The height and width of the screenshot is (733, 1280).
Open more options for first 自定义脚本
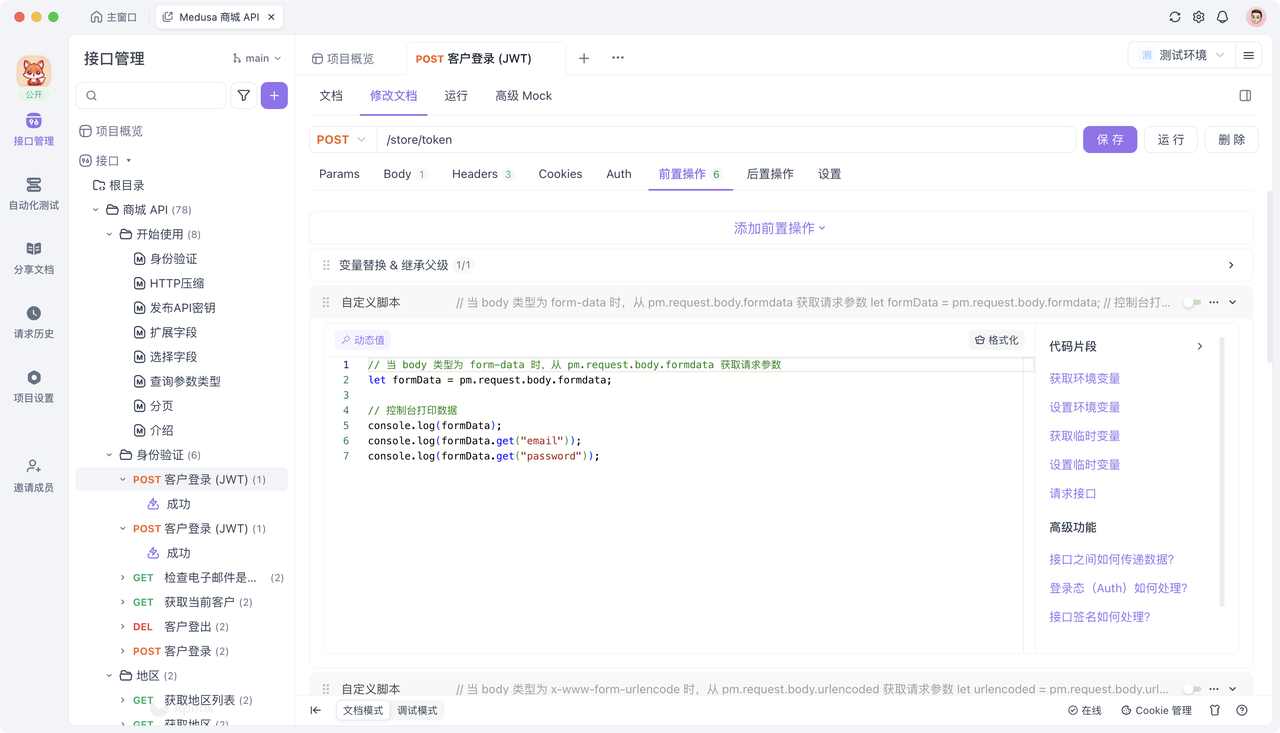pos(1214,302)
